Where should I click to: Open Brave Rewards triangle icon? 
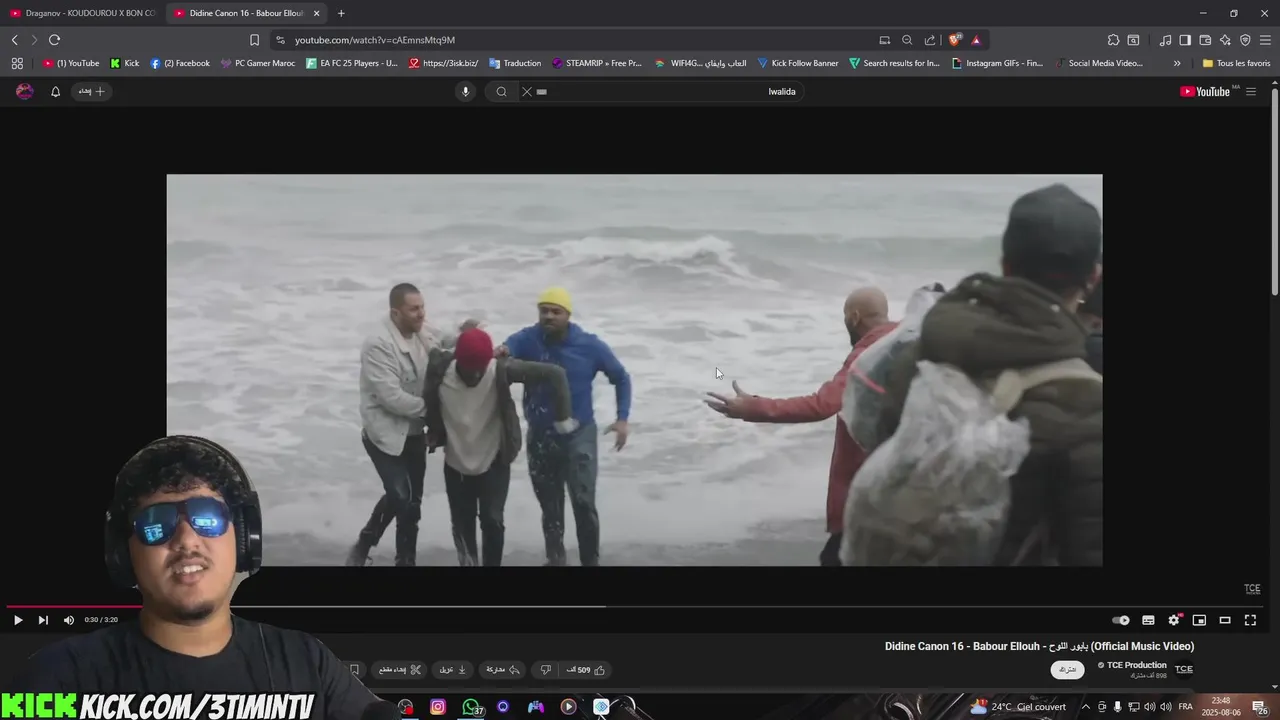click(976, 40)
